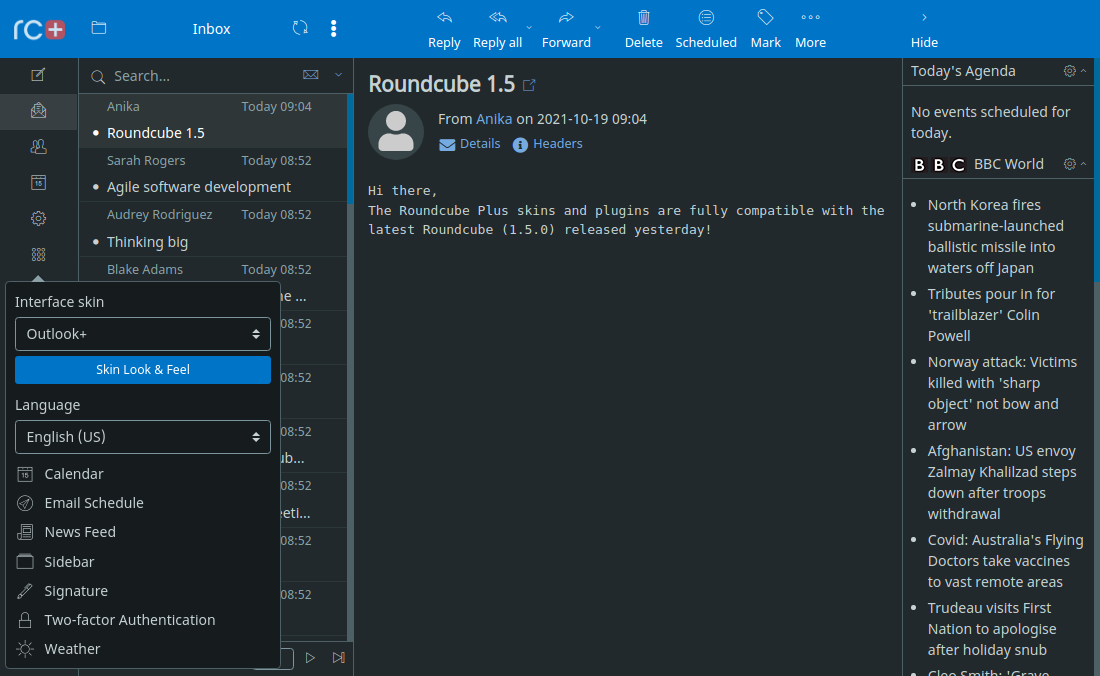The image size is (1100, 676).
Task: Collapse the Today's Agenda panel
Action: (1083, 71)
